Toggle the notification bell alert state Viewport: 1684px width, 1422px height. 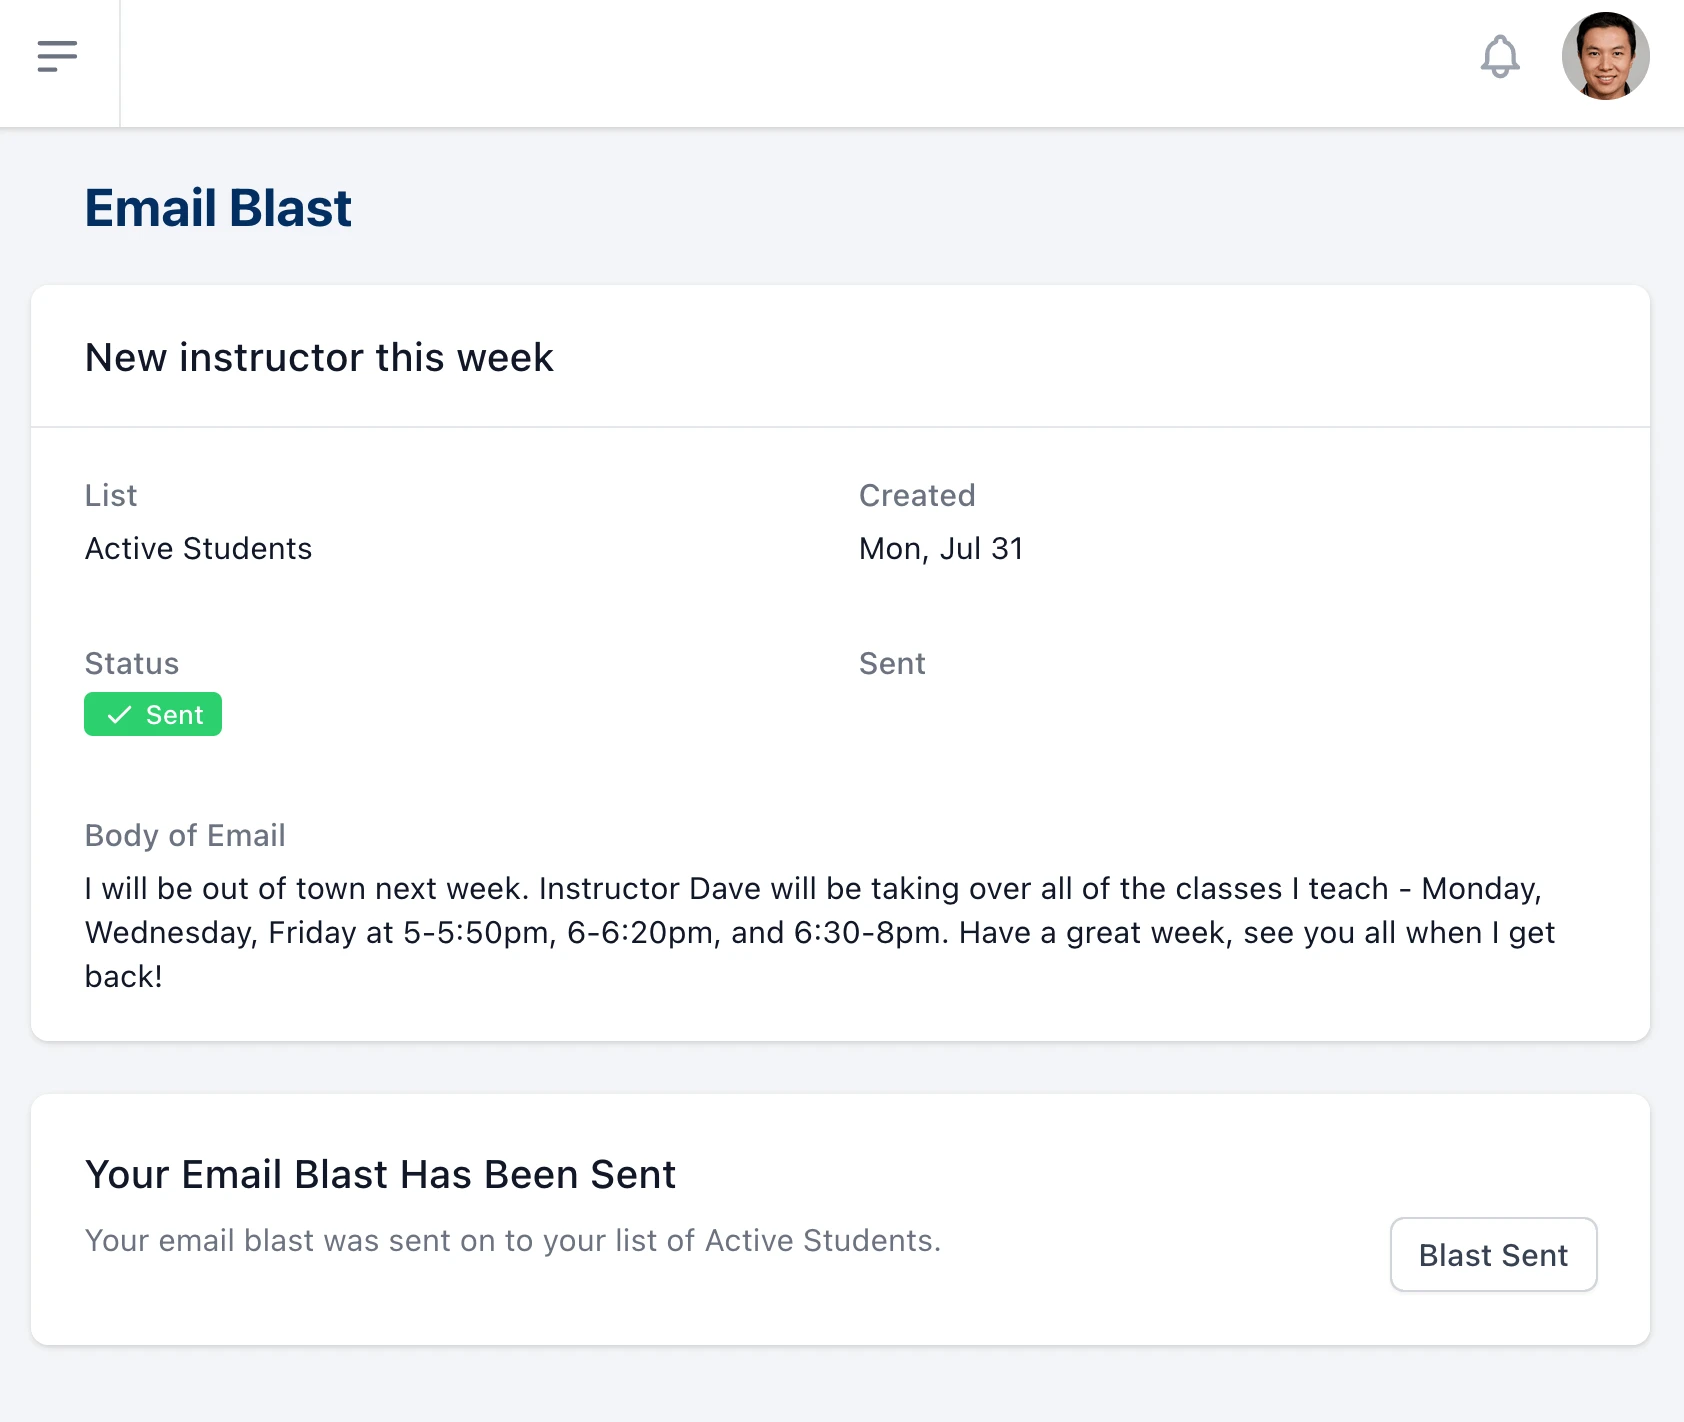[x=1500, y=57]
